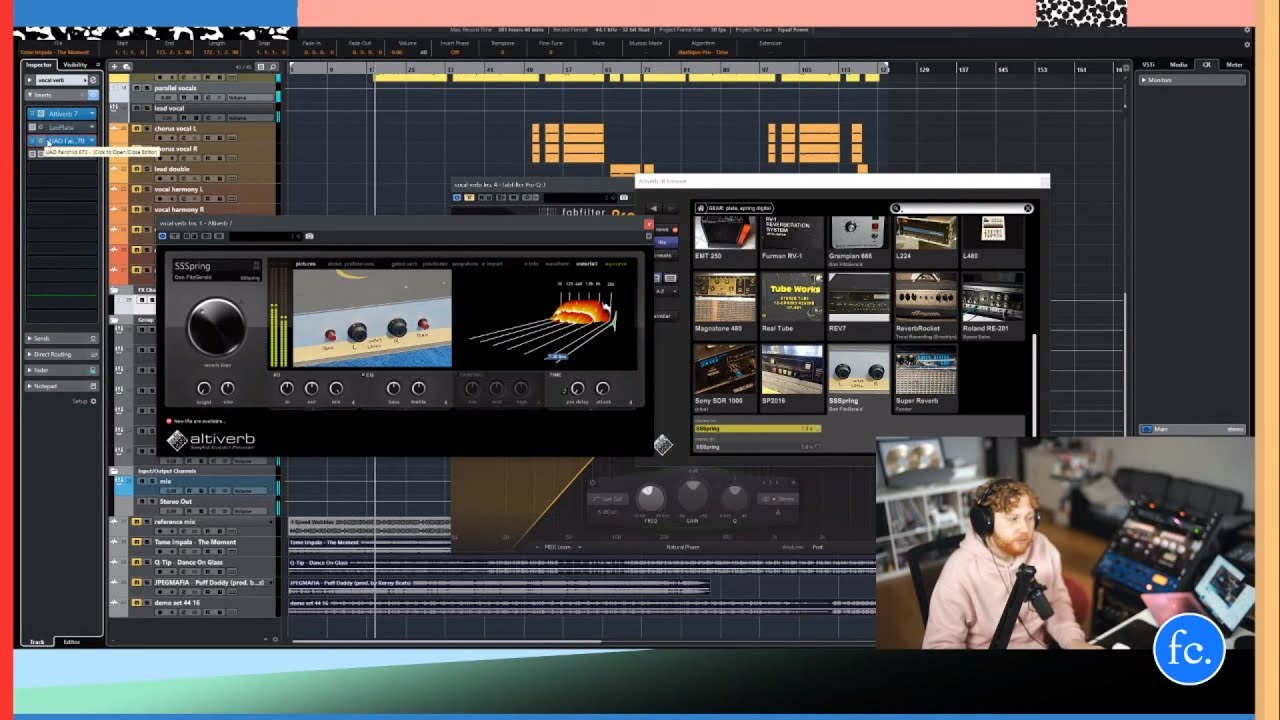Click the IR browser search field
Screen dimensions: 1280x720
pyautogui.click(x=961, y=208)
